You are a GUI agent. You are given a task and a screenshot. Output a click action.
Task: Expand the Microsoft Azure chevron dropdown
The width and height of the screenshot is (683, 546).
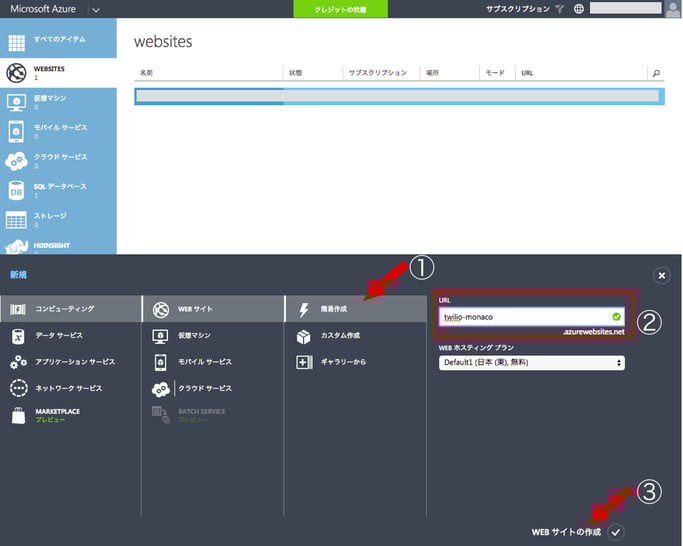[x=96, y=10]
